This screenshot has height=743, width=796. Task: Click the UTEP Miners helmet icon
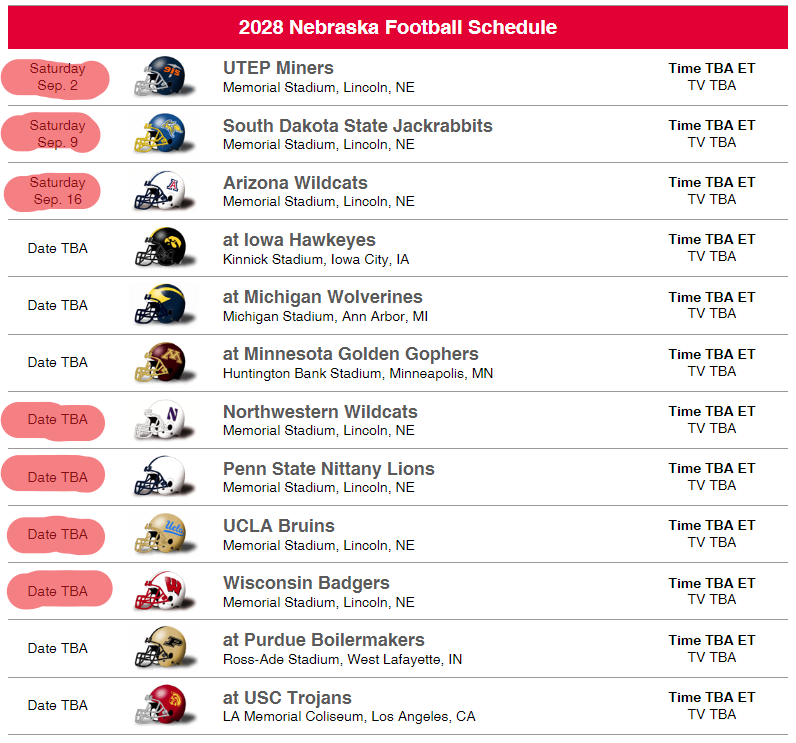click(x=163, y=77)
